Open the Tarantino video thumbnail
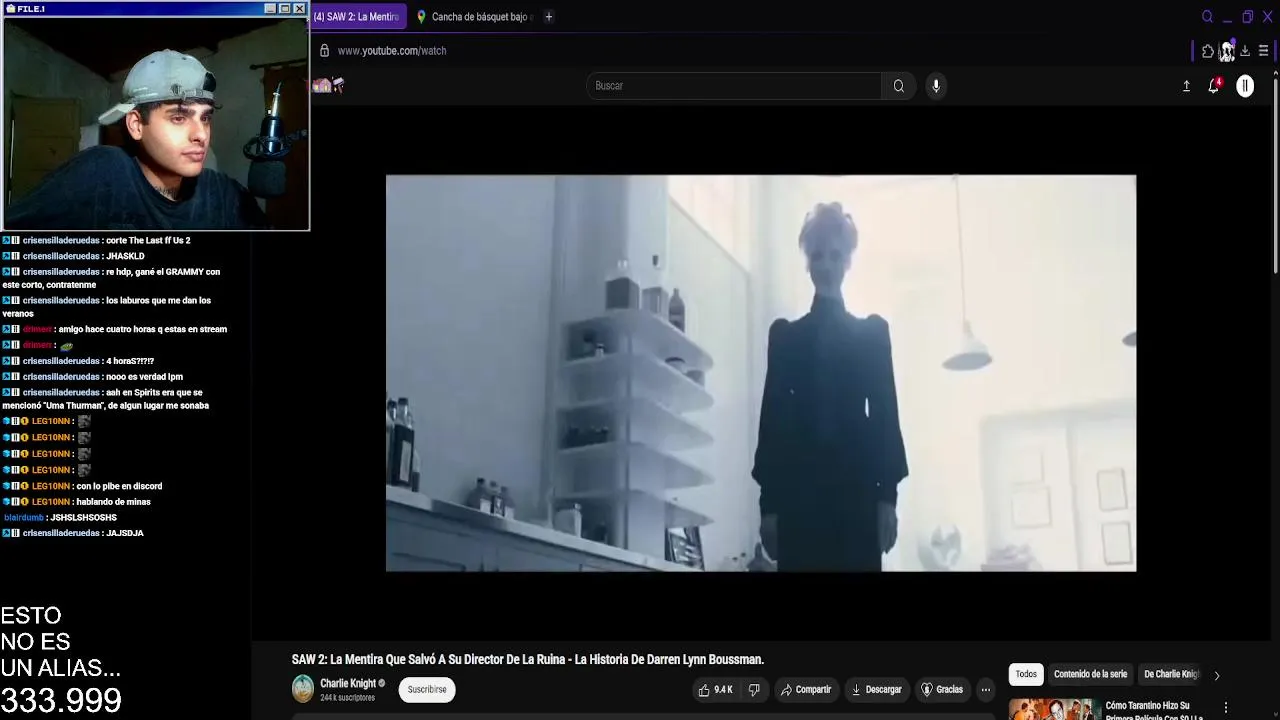 coord(1054,709)
